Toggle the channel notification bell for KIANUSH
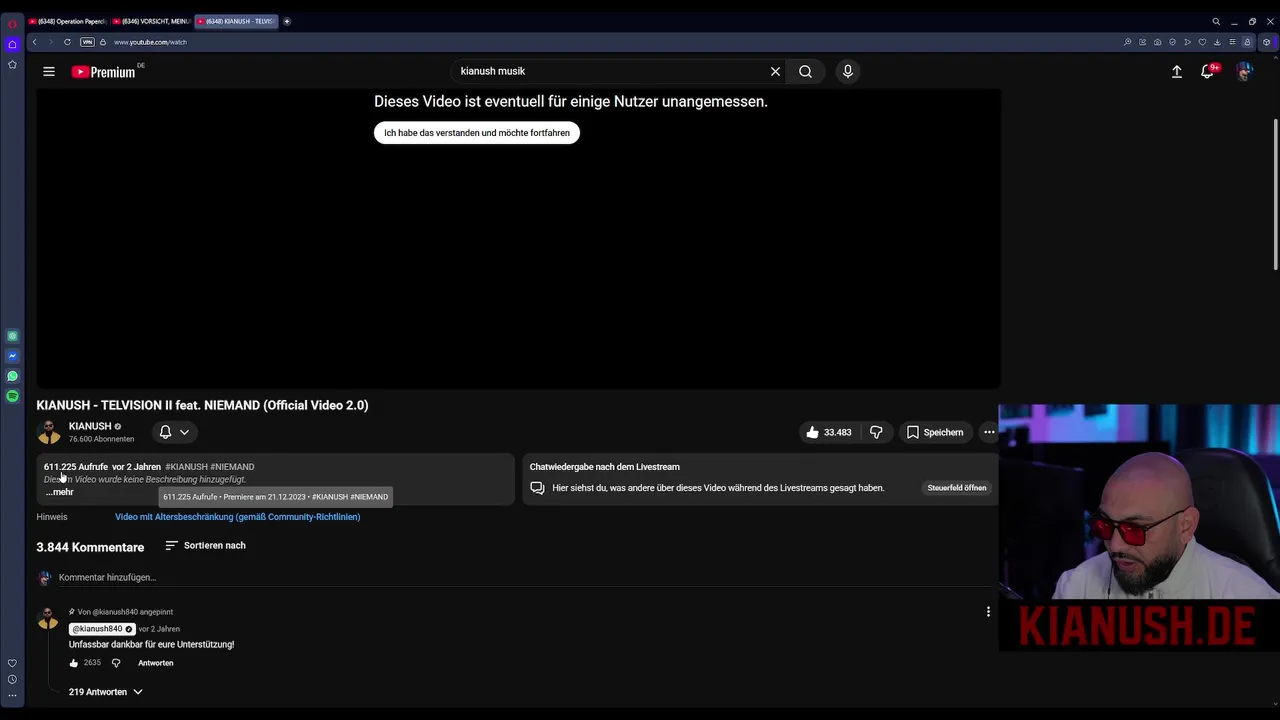The image size is (1280, 720). point(166,432)
